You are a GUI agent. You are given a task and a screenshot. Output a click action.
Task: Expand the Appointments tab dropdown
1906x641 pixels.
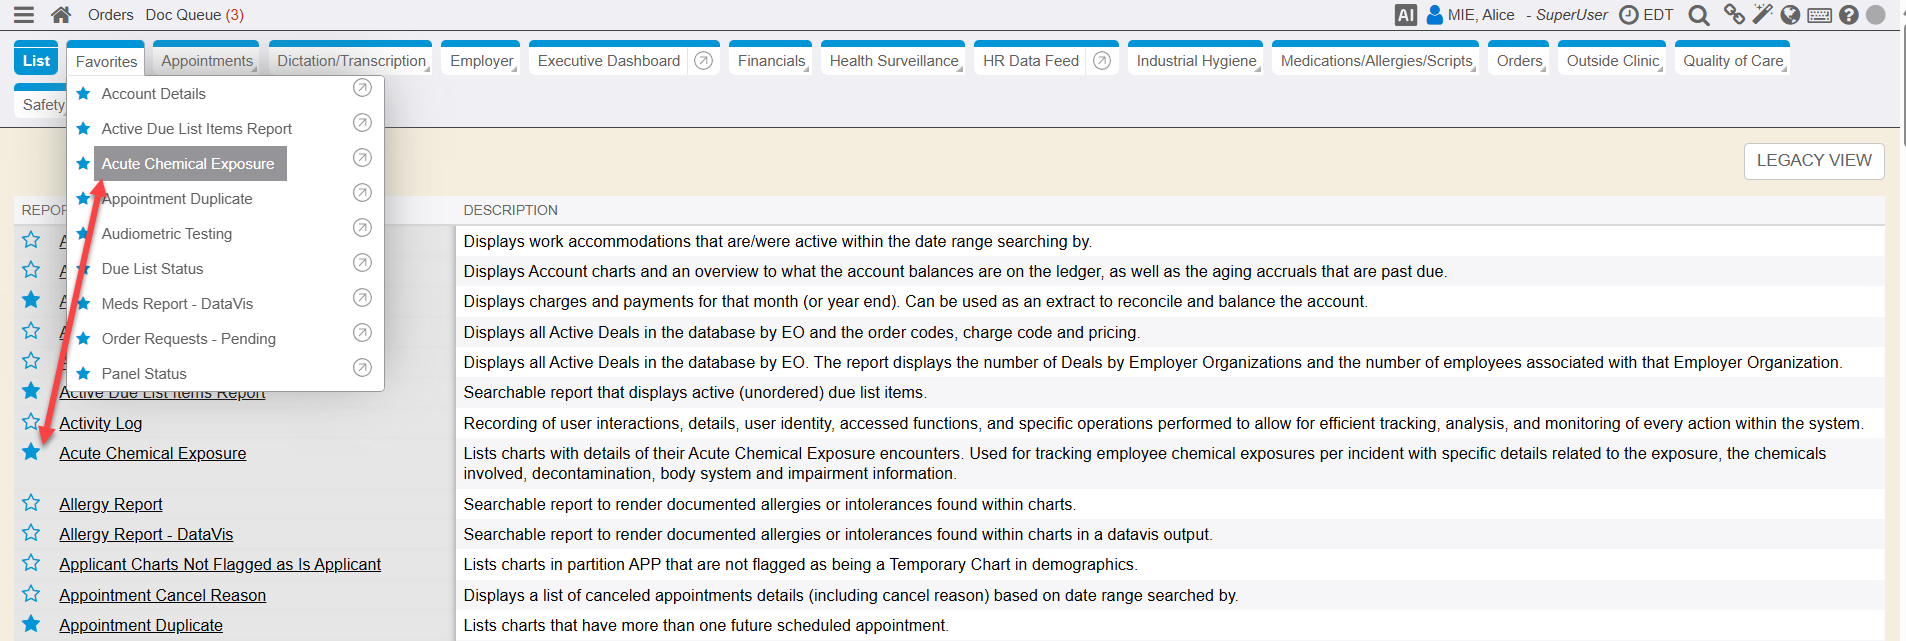pyautogui.click(x=207, y=61)
